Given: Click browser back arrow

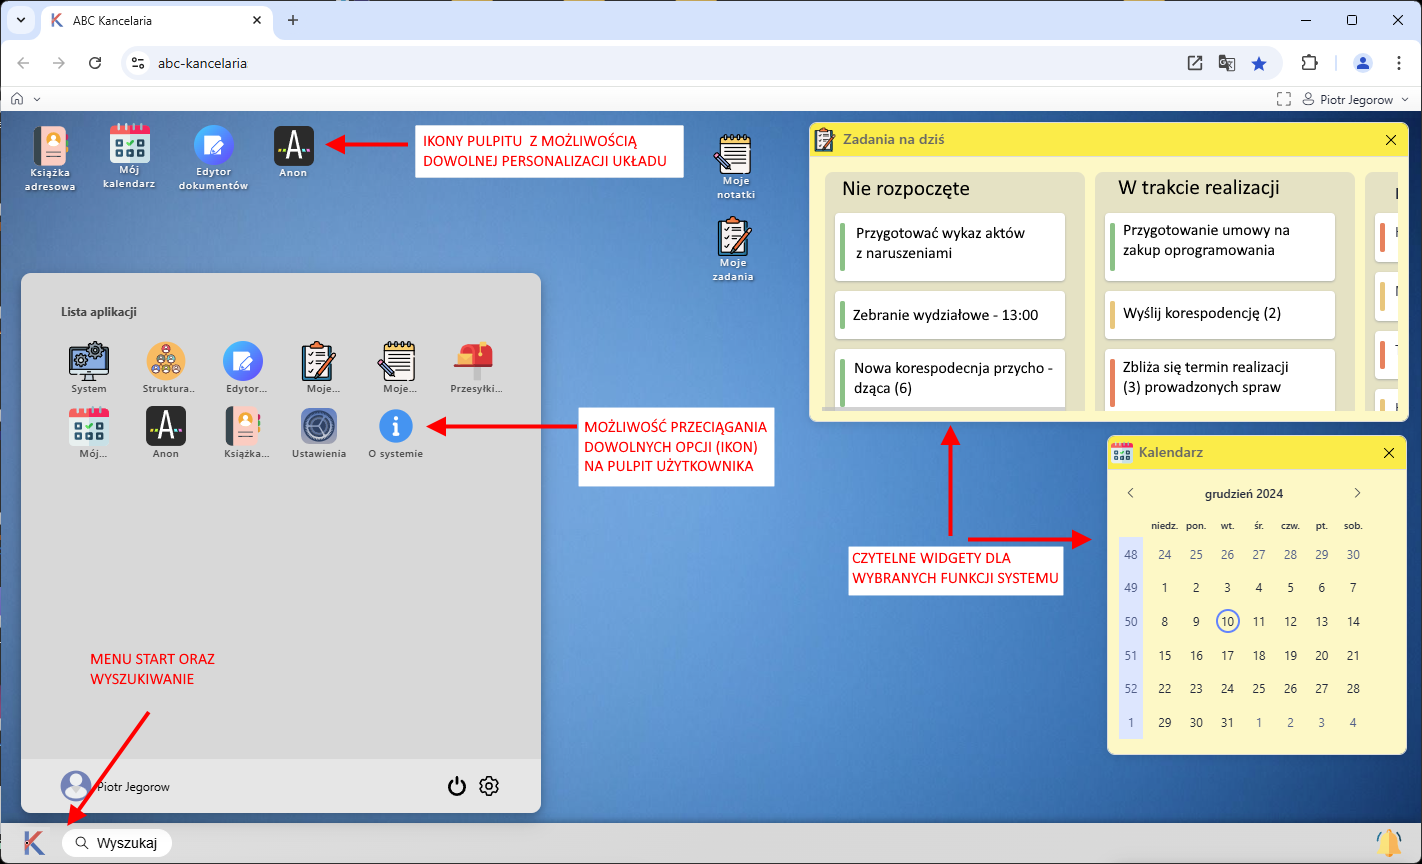Looking at the screenshot, I should (24, 63).
